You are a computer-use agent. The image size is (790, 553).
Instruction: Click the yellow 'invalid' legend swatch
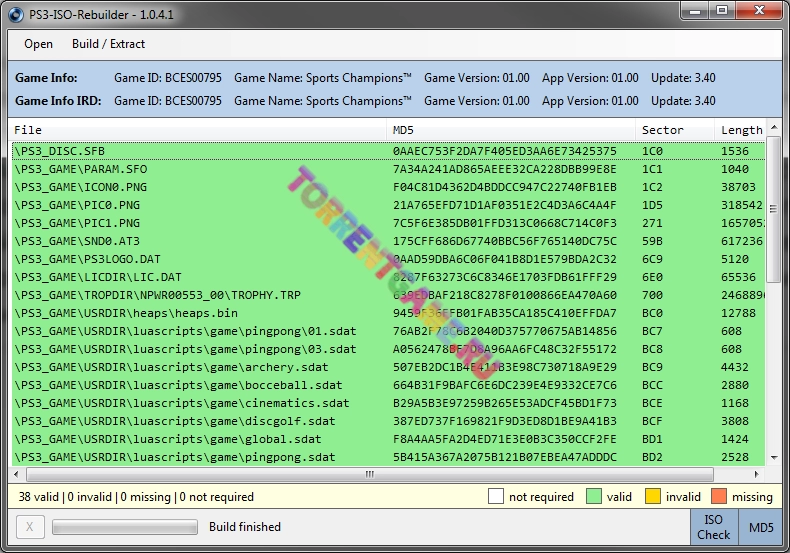pyautogui.click(x=654, y=497)
